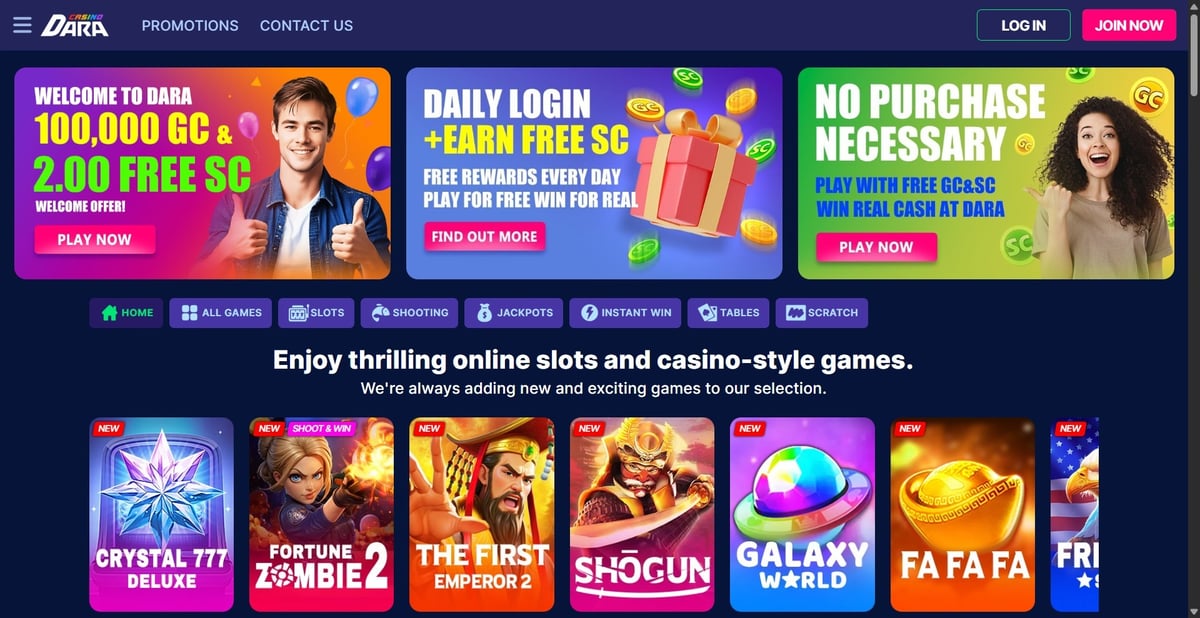The height and width of the screenshot is (618, 1200).
Task: Click Play Now on no purchase banner
Action: pyautogui.click(x=876, y=247)
